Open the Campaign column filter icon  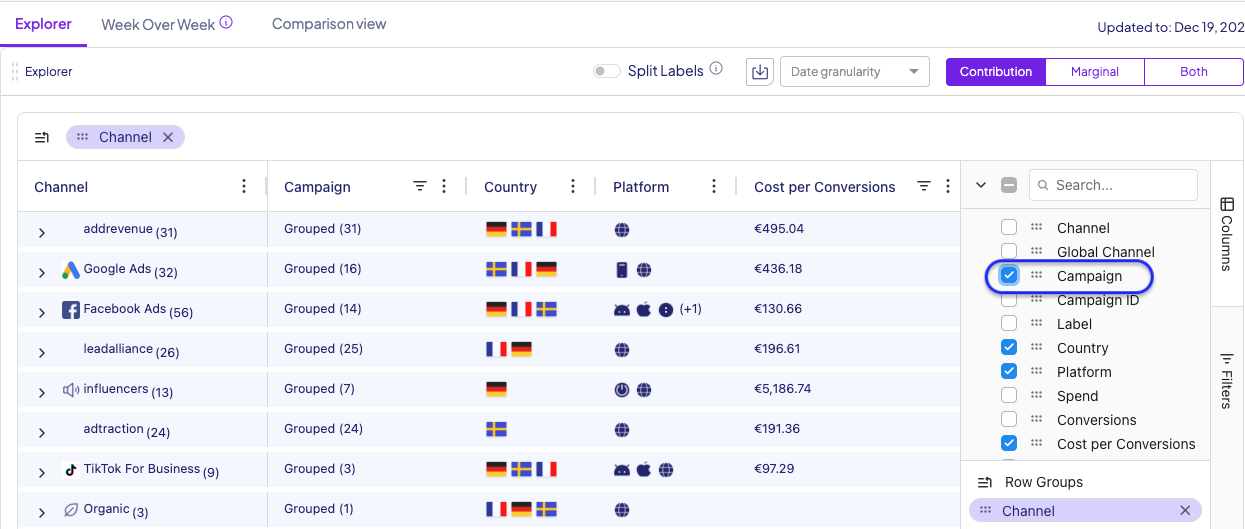(420, 187)
